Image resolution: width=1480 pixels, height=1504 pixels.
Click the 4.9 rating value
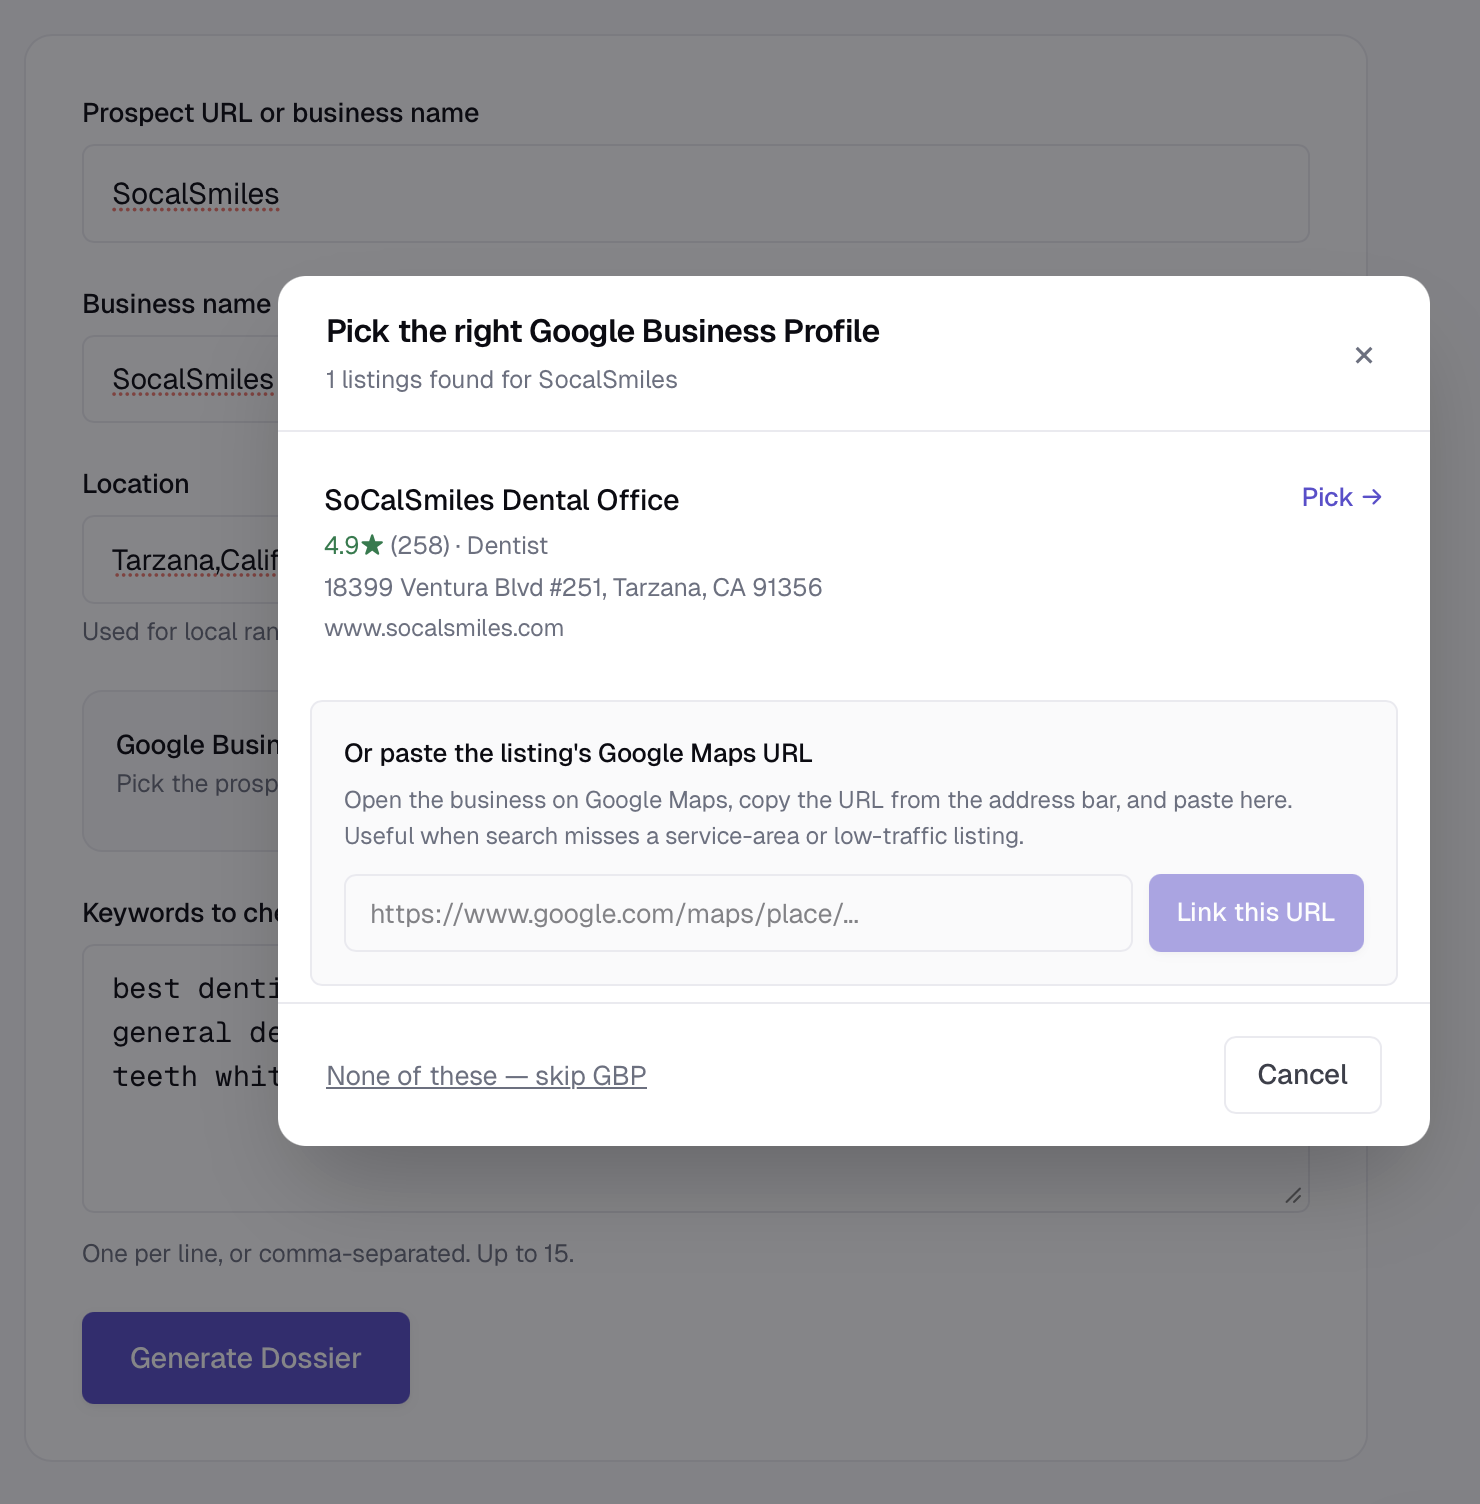pos(340,545)
